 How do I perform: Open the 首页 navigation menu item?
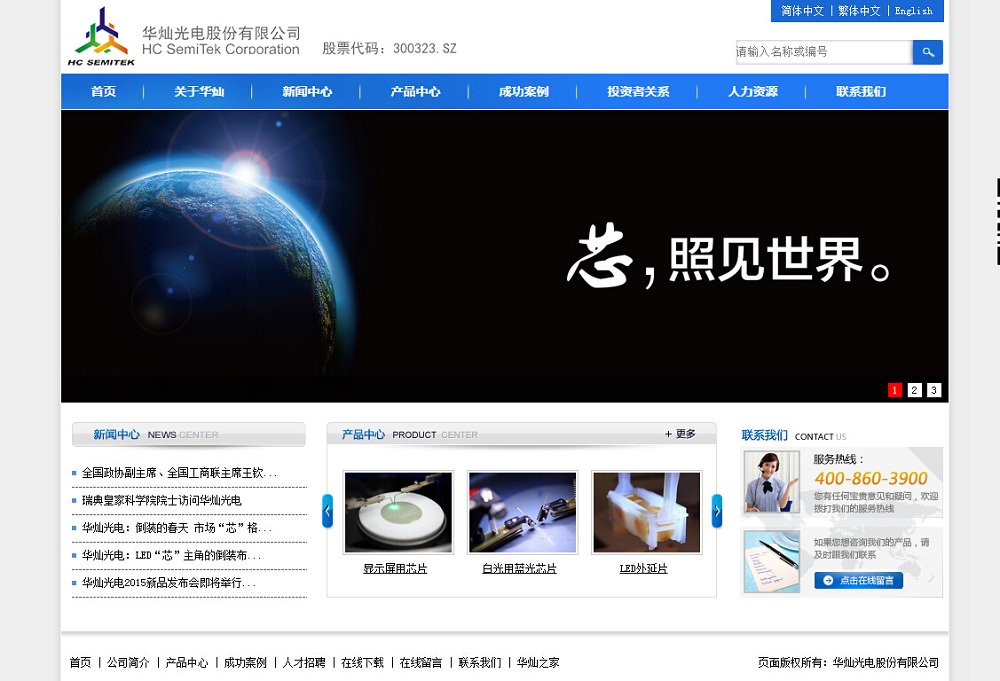(x=103, y=92)
